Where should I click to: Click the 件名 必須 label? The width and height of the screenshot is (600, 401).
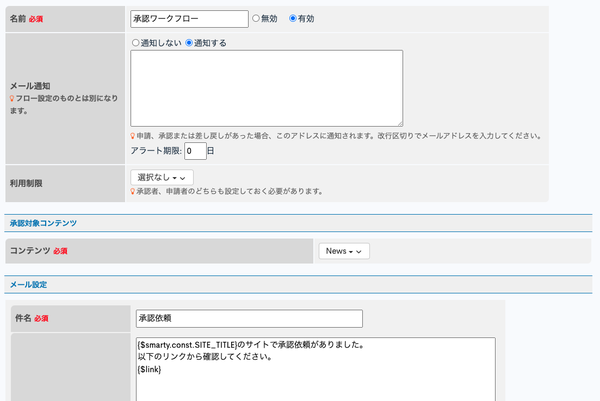coord(31,318)
